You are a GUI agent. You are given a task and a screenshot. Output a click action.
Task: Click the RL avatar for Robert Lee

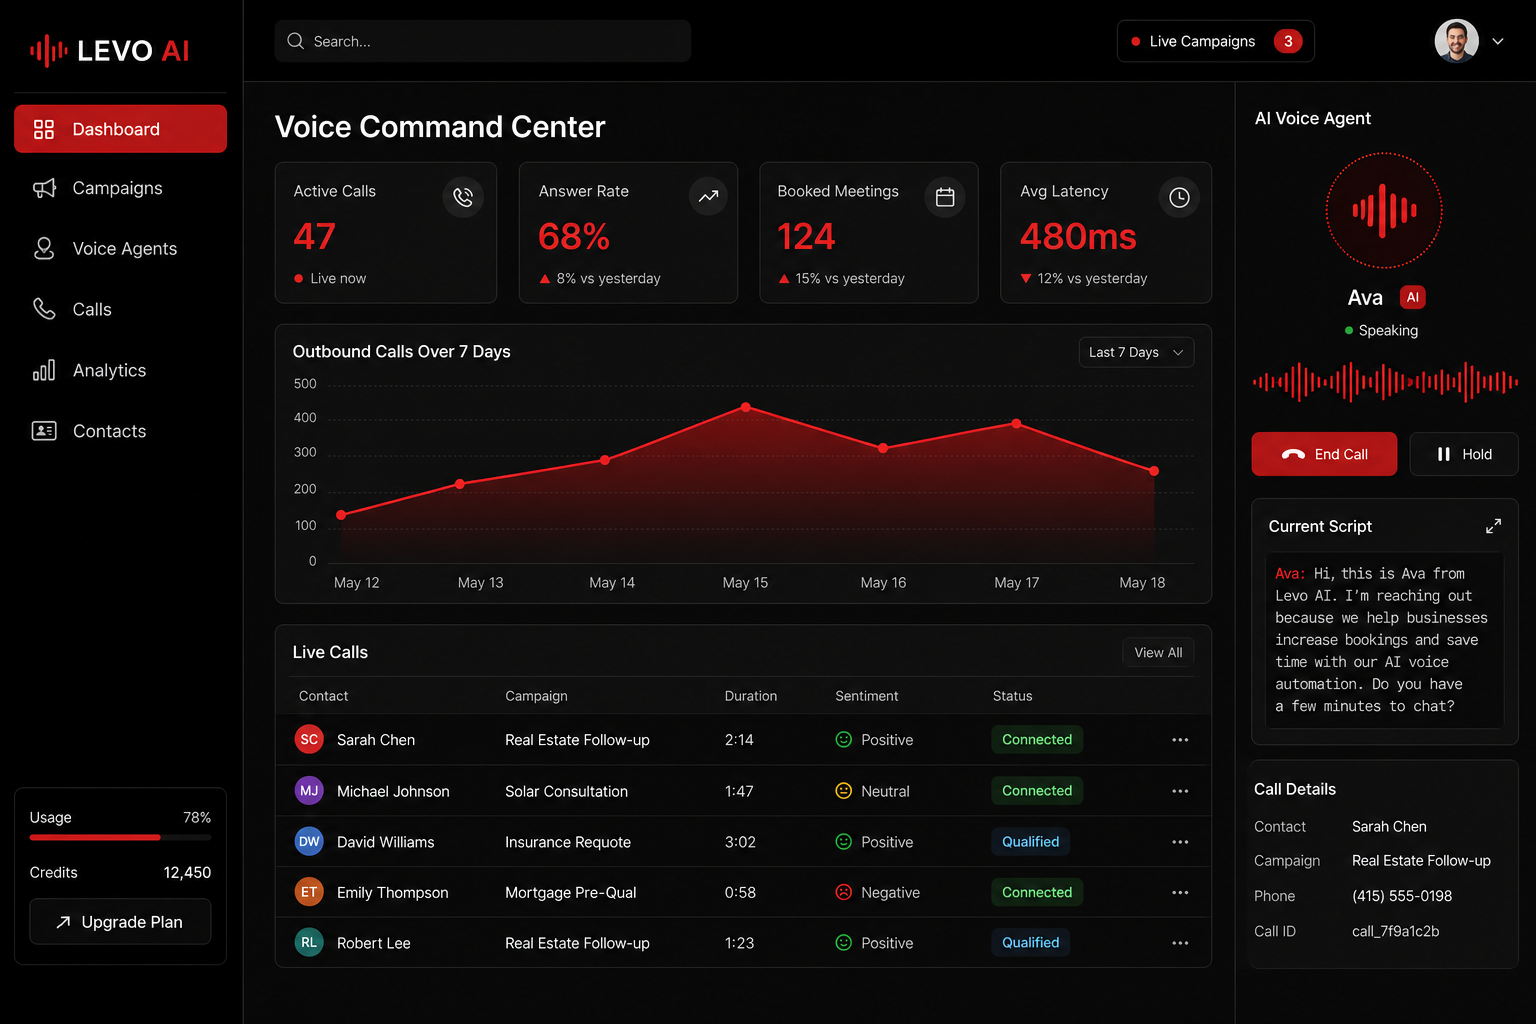309,942
